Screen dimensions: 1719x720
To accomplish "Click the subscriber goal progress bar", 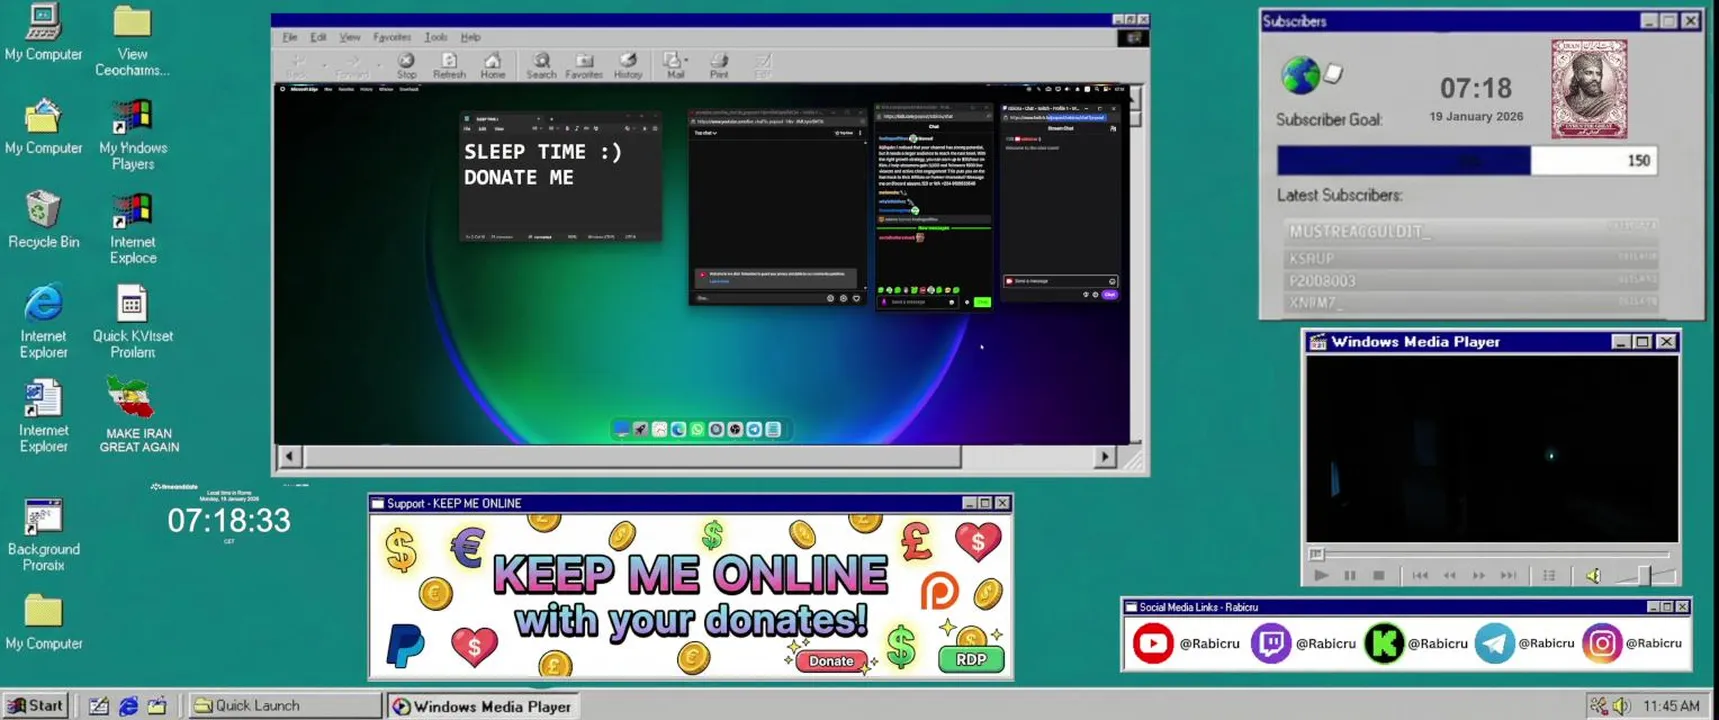I will click(1467, 161).
